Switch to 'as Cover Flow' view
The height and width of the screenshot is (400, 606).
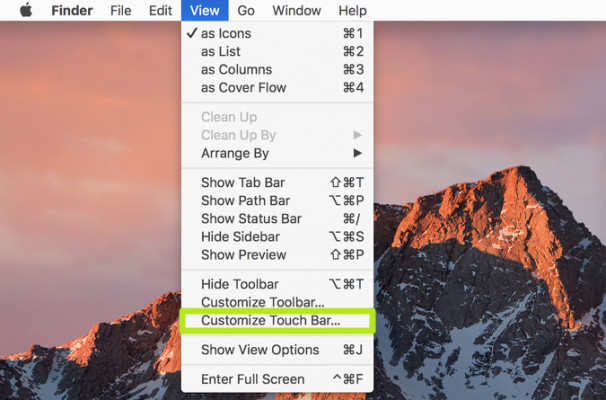[x=243, y=87]
